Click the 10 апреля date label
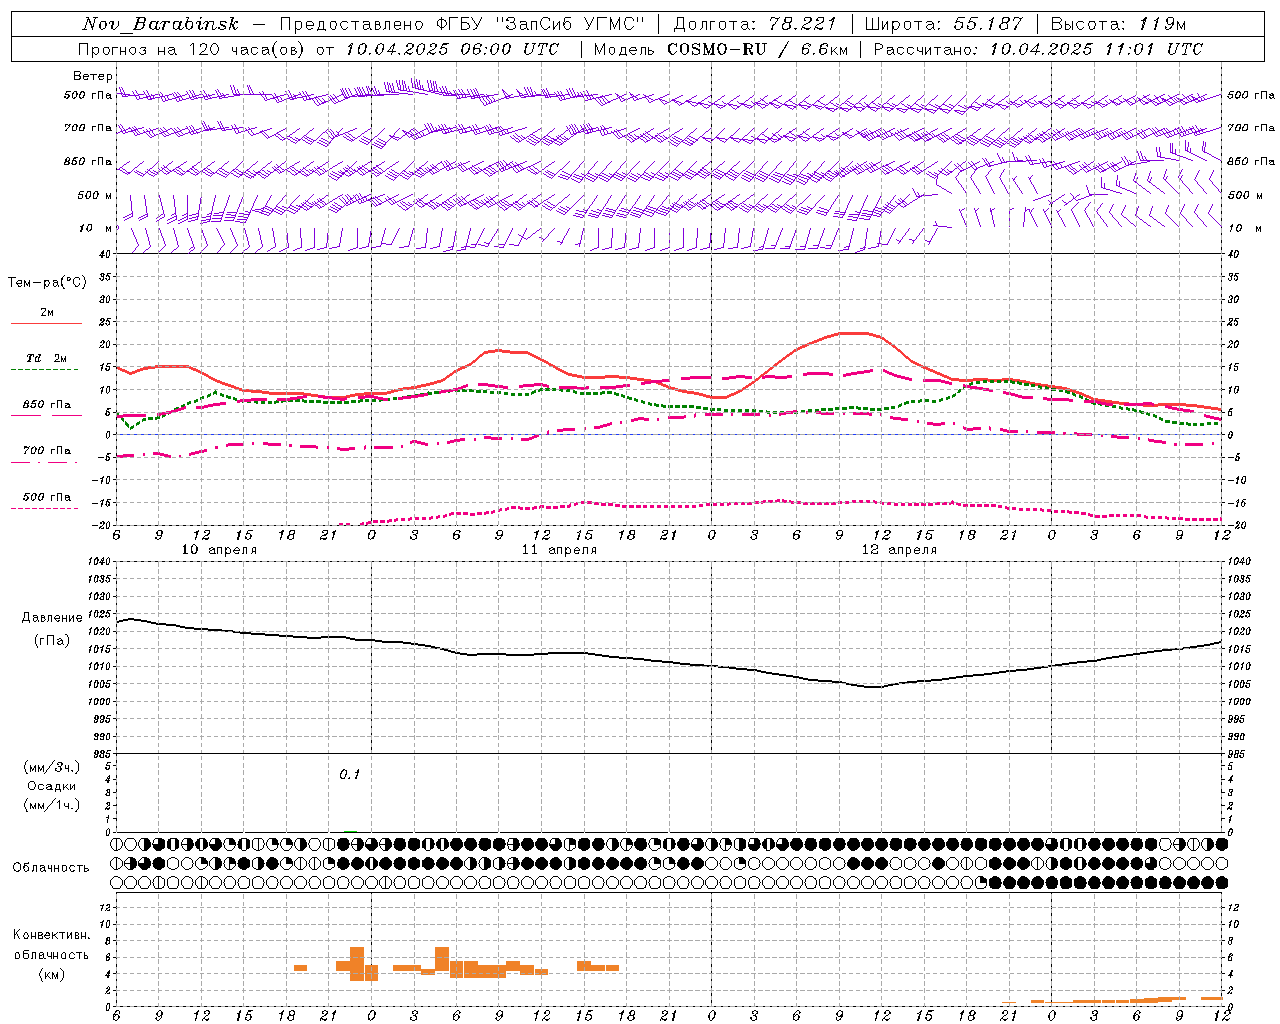Screen dimensions: 1280x1024 219,550
